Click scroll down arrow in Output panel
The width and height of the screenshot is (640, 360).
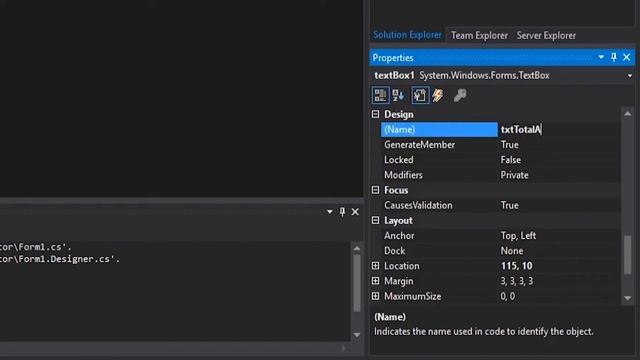point(357,335)
